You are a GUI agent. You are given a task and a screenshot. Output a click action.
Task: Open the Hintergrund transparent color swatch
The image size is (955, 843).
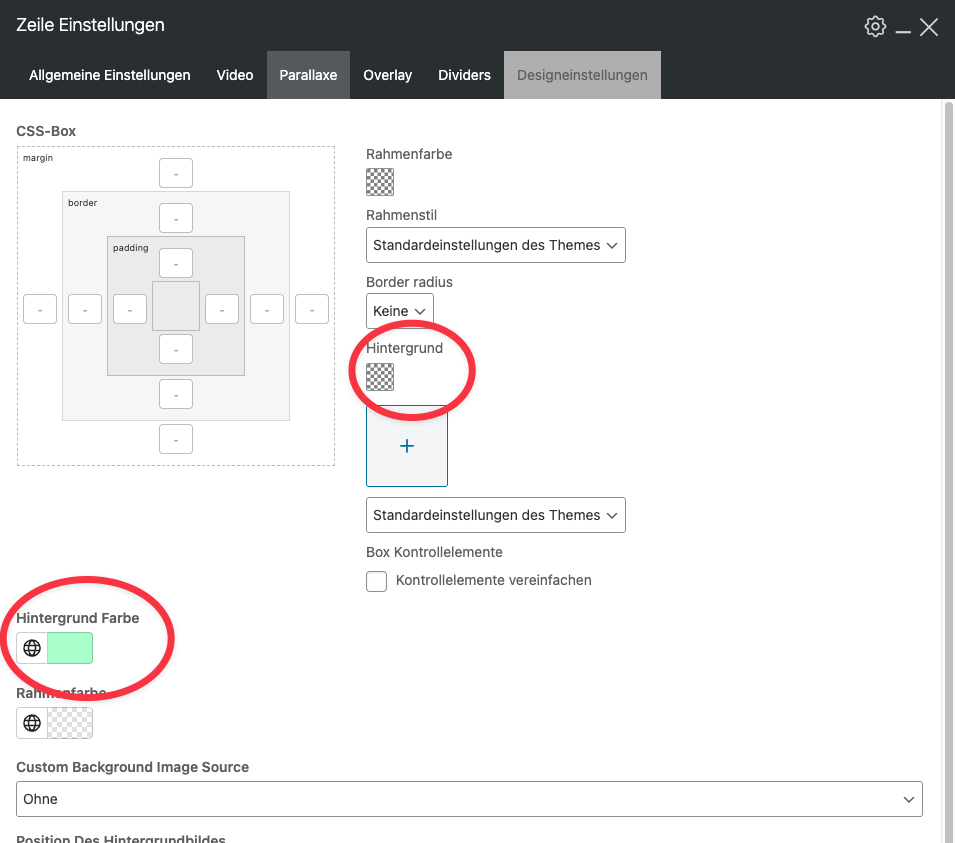[380, 376]
